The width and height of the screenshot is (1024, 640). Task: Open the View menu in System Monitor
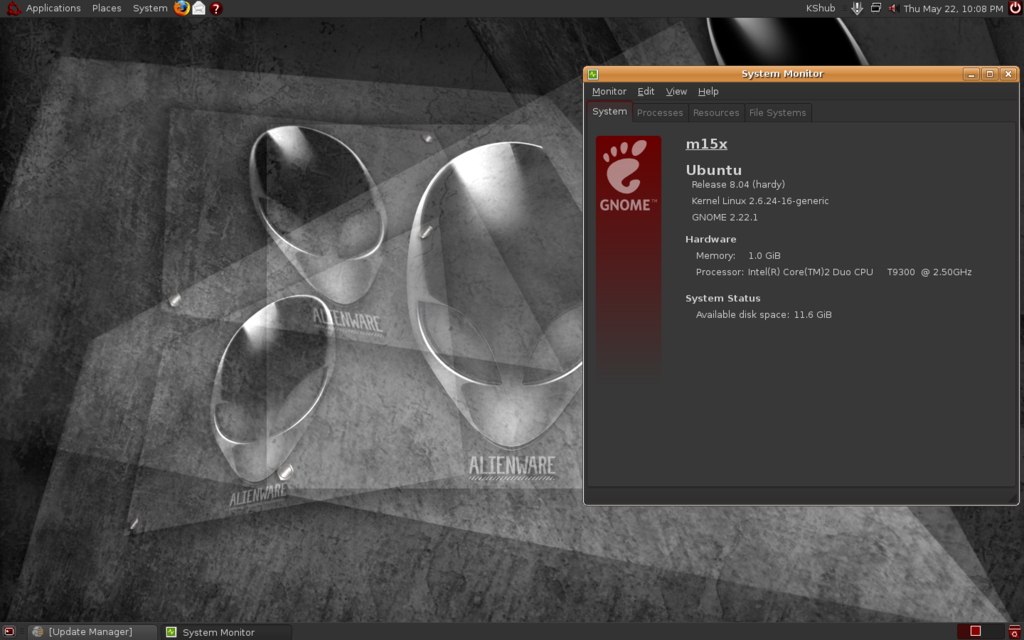point(676,91)
